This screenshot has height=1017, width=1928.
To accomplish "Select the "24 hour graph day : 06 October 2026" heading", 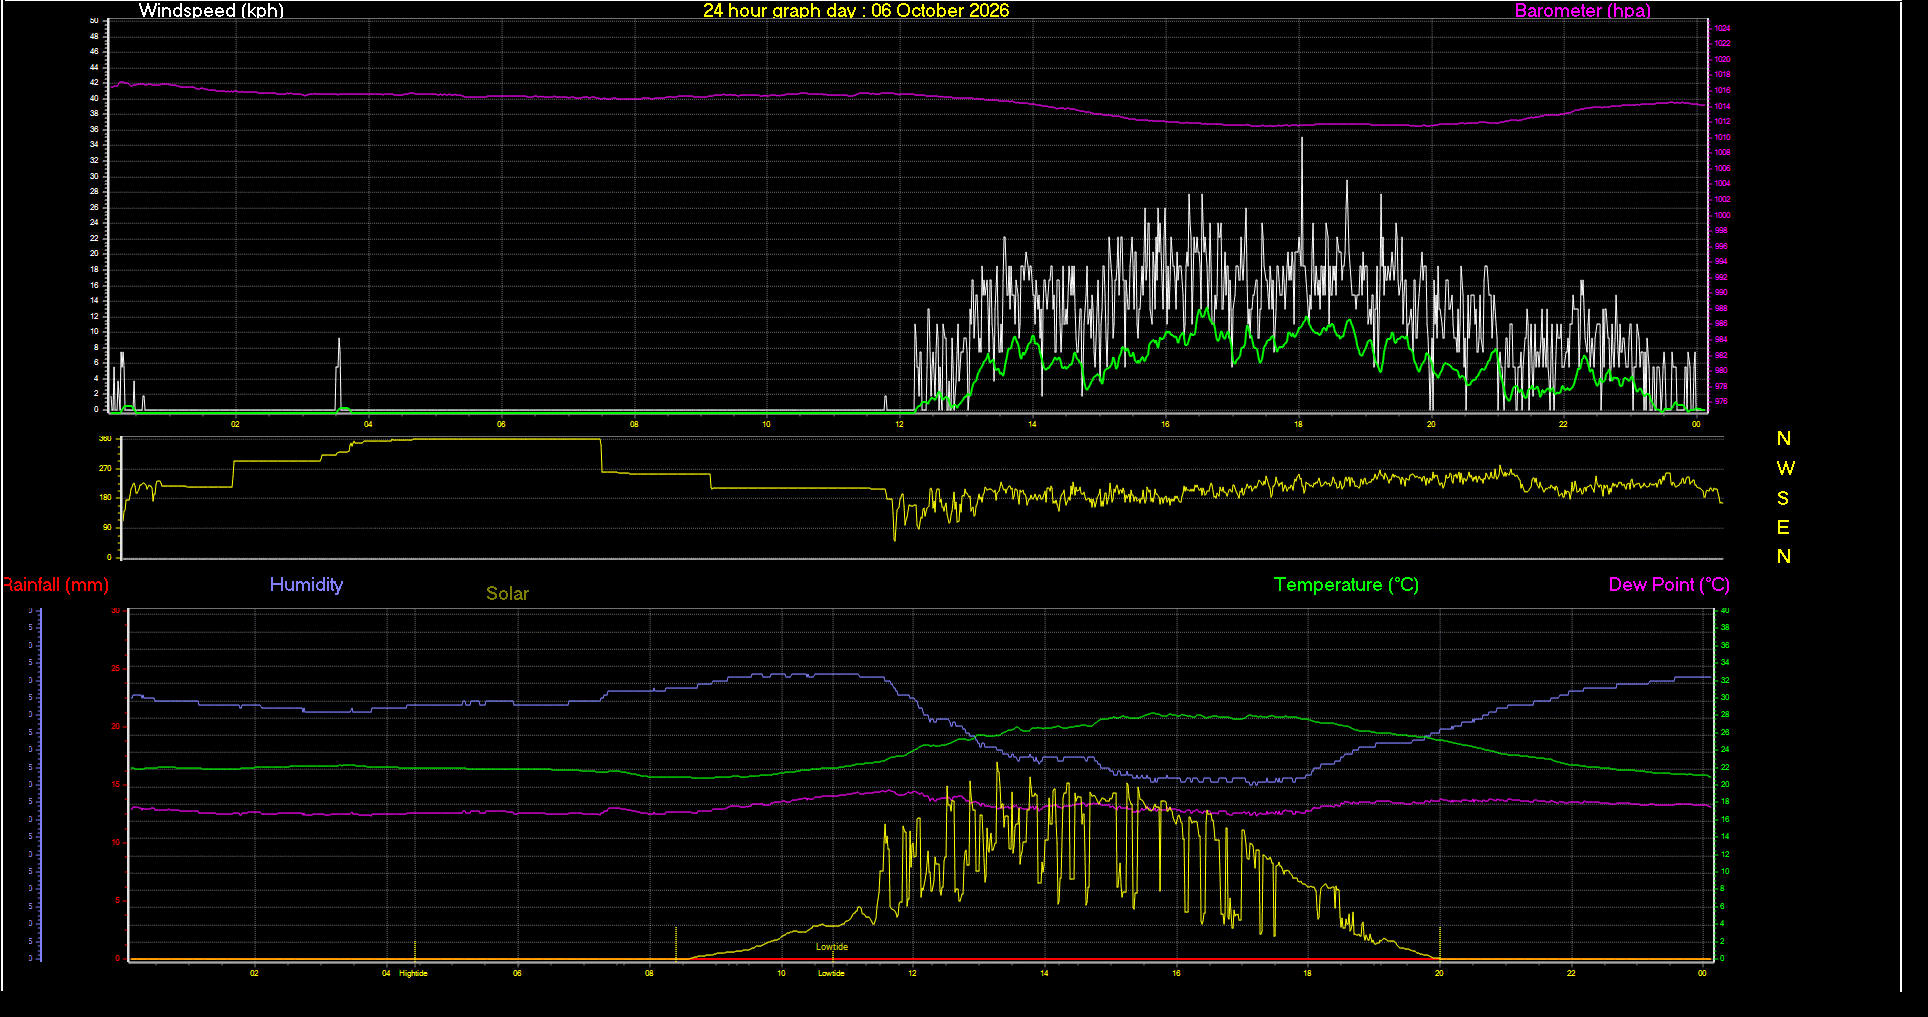I will (x=856, y=11).
